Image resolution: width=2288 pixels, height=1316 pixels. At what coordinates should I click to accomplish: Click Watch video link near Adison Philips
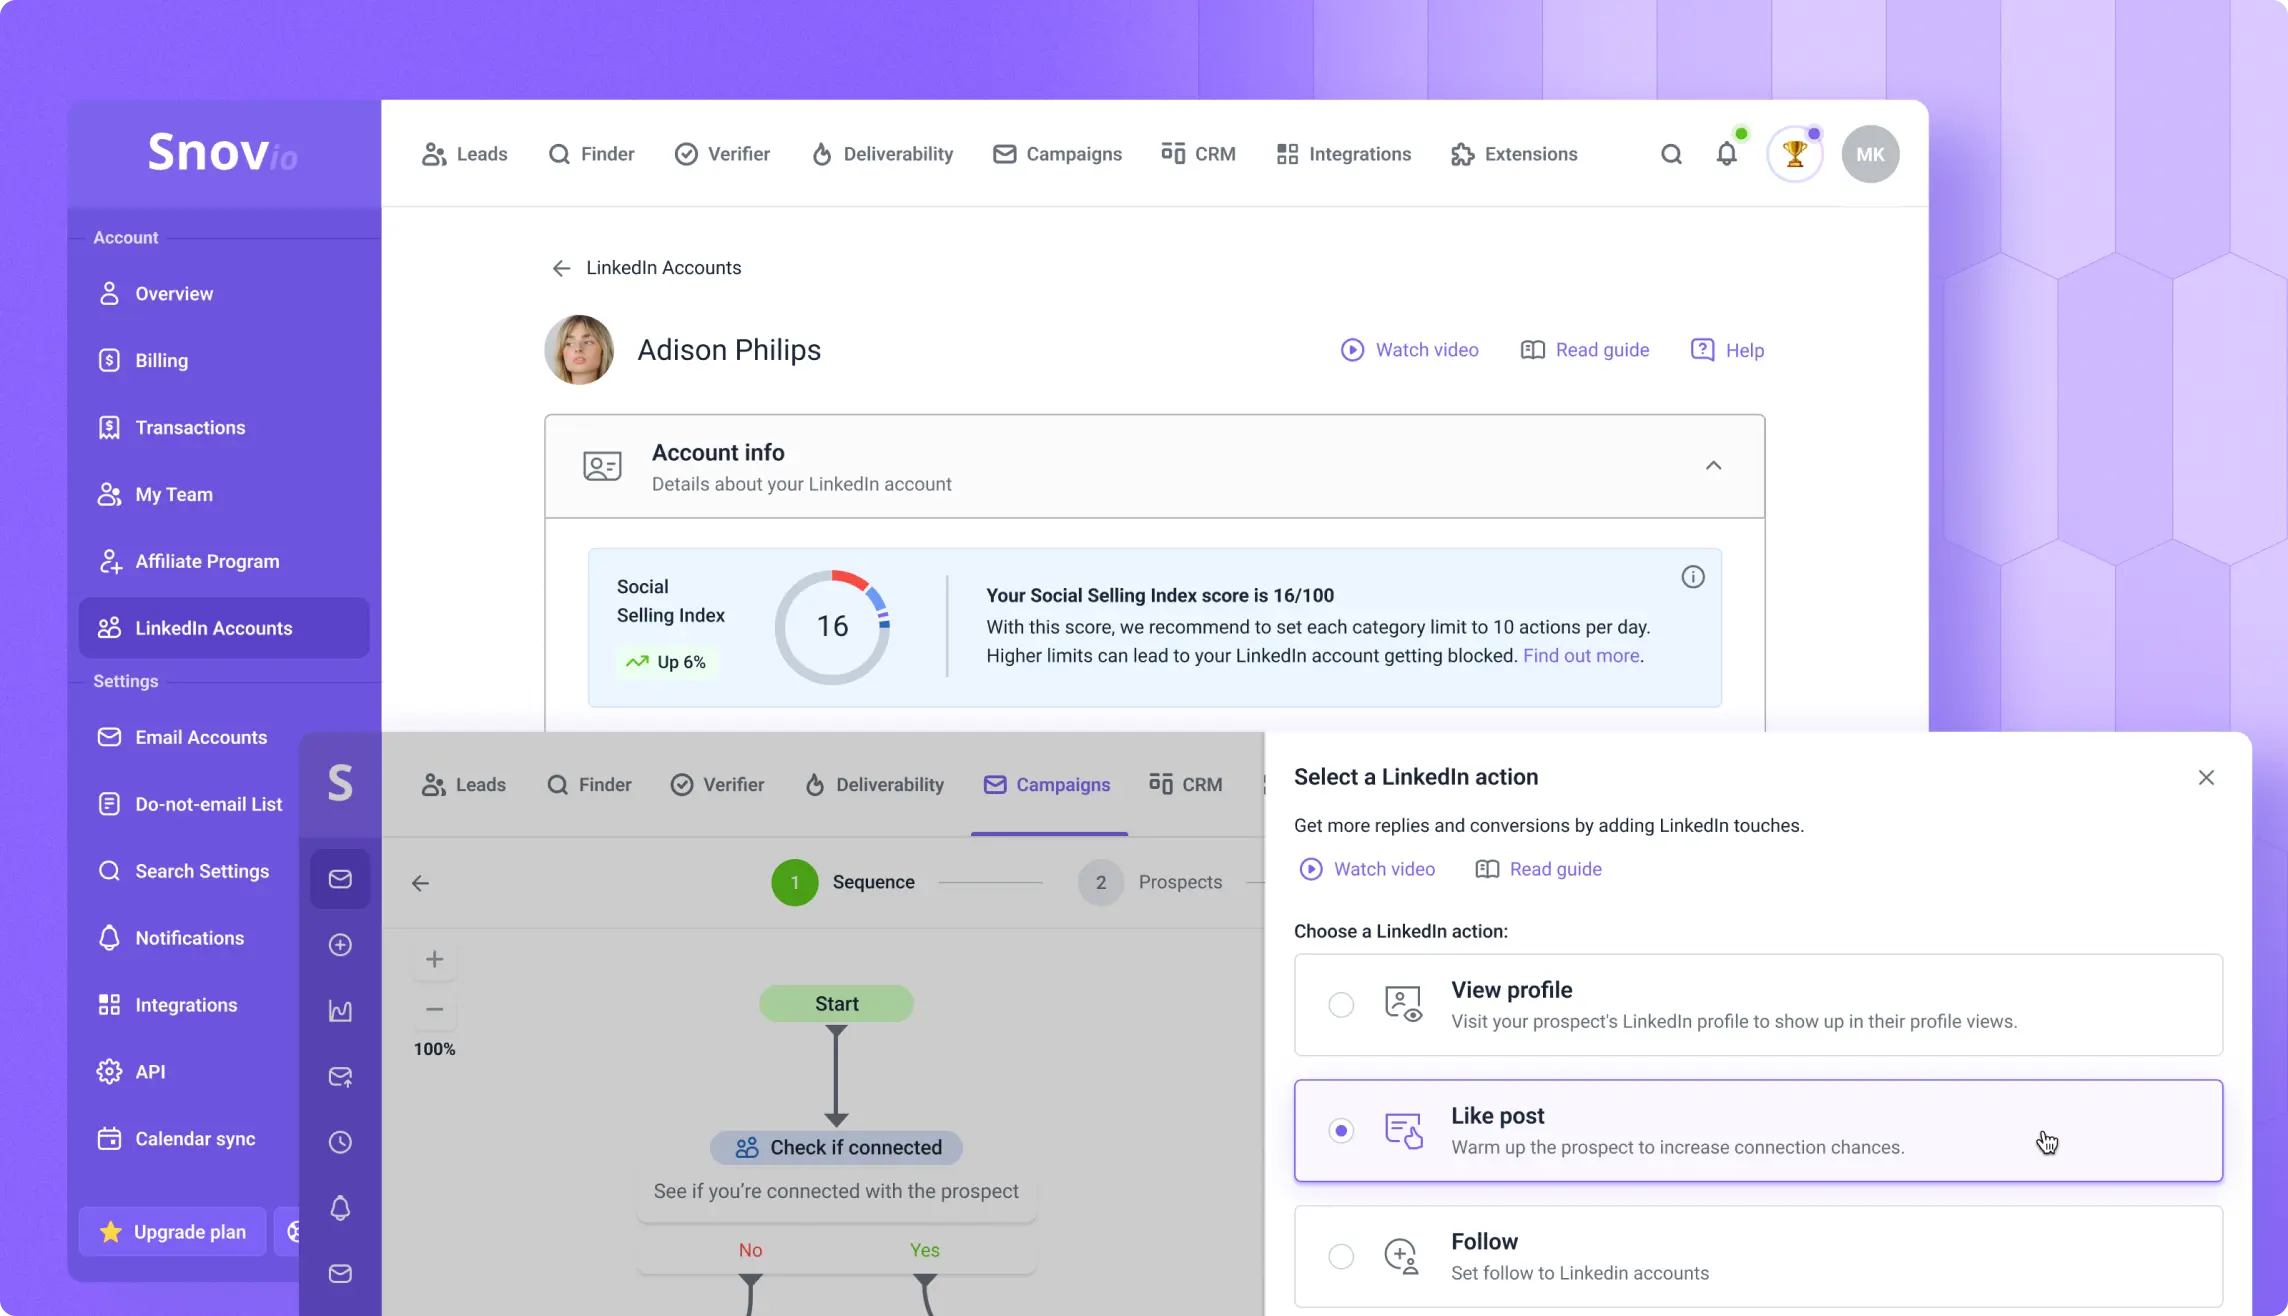[1409, 350]
